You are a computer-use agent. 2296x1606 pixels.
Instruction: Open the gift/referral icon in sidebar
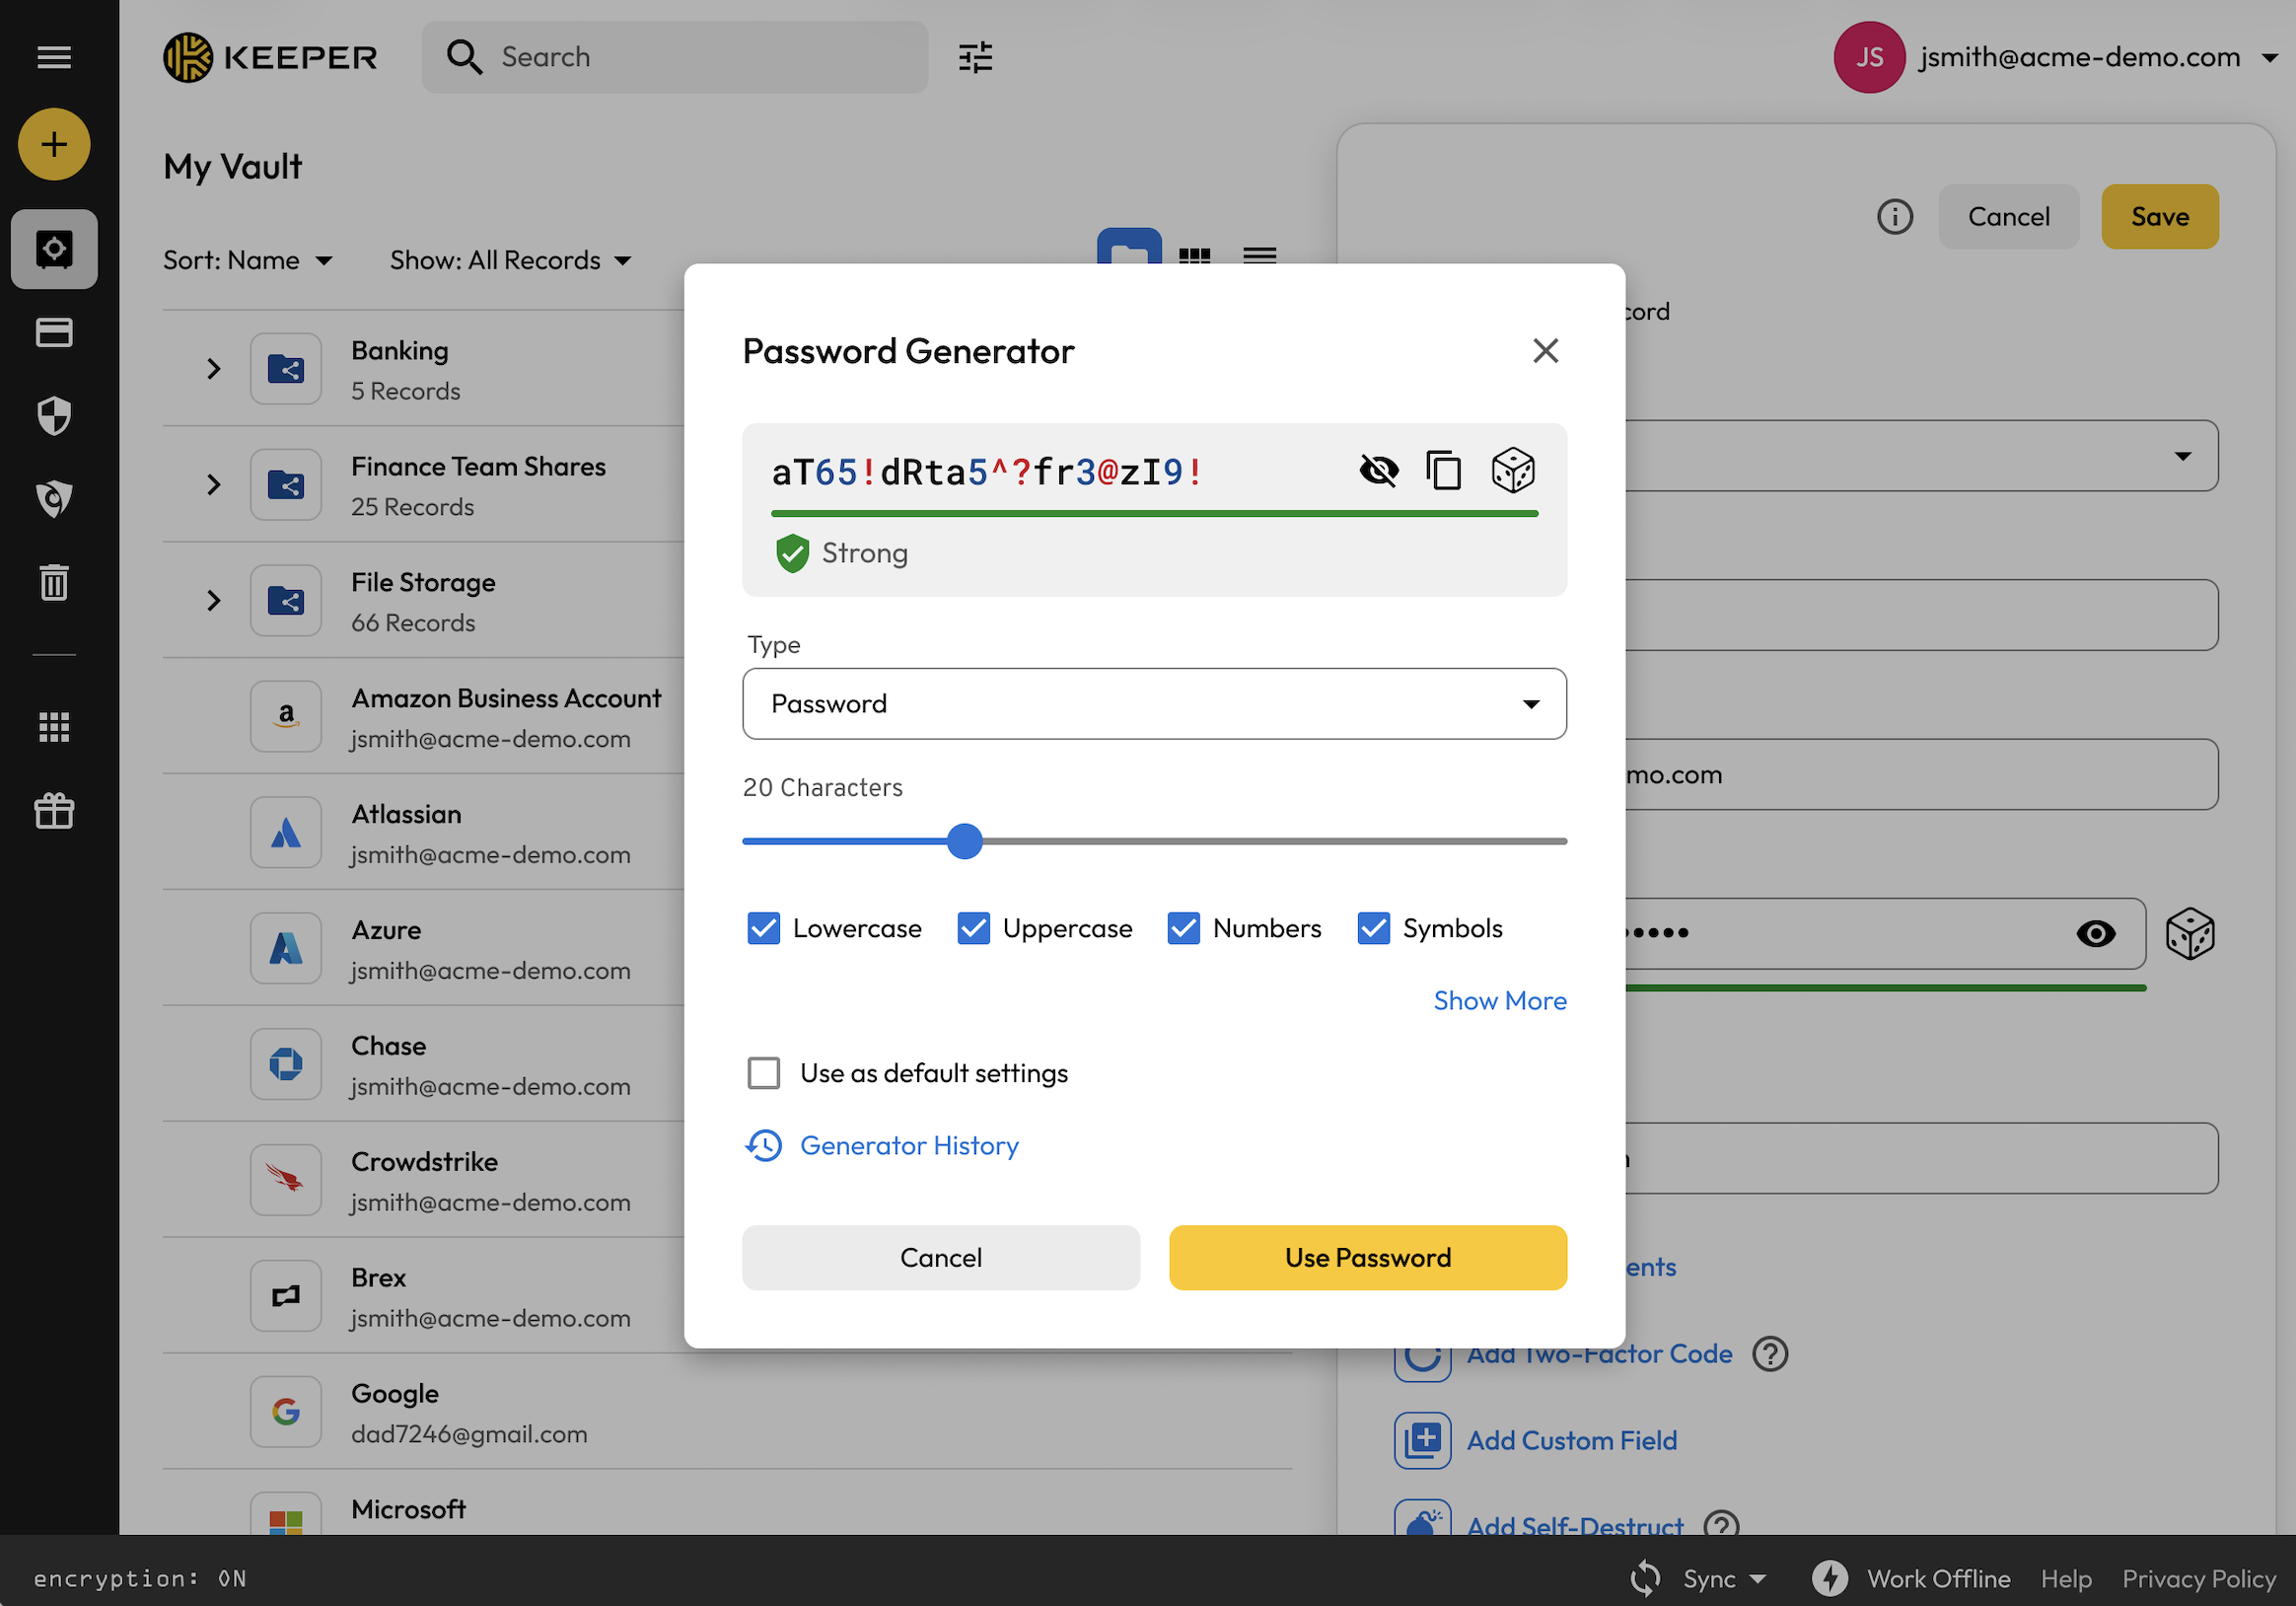coord(53,810)
